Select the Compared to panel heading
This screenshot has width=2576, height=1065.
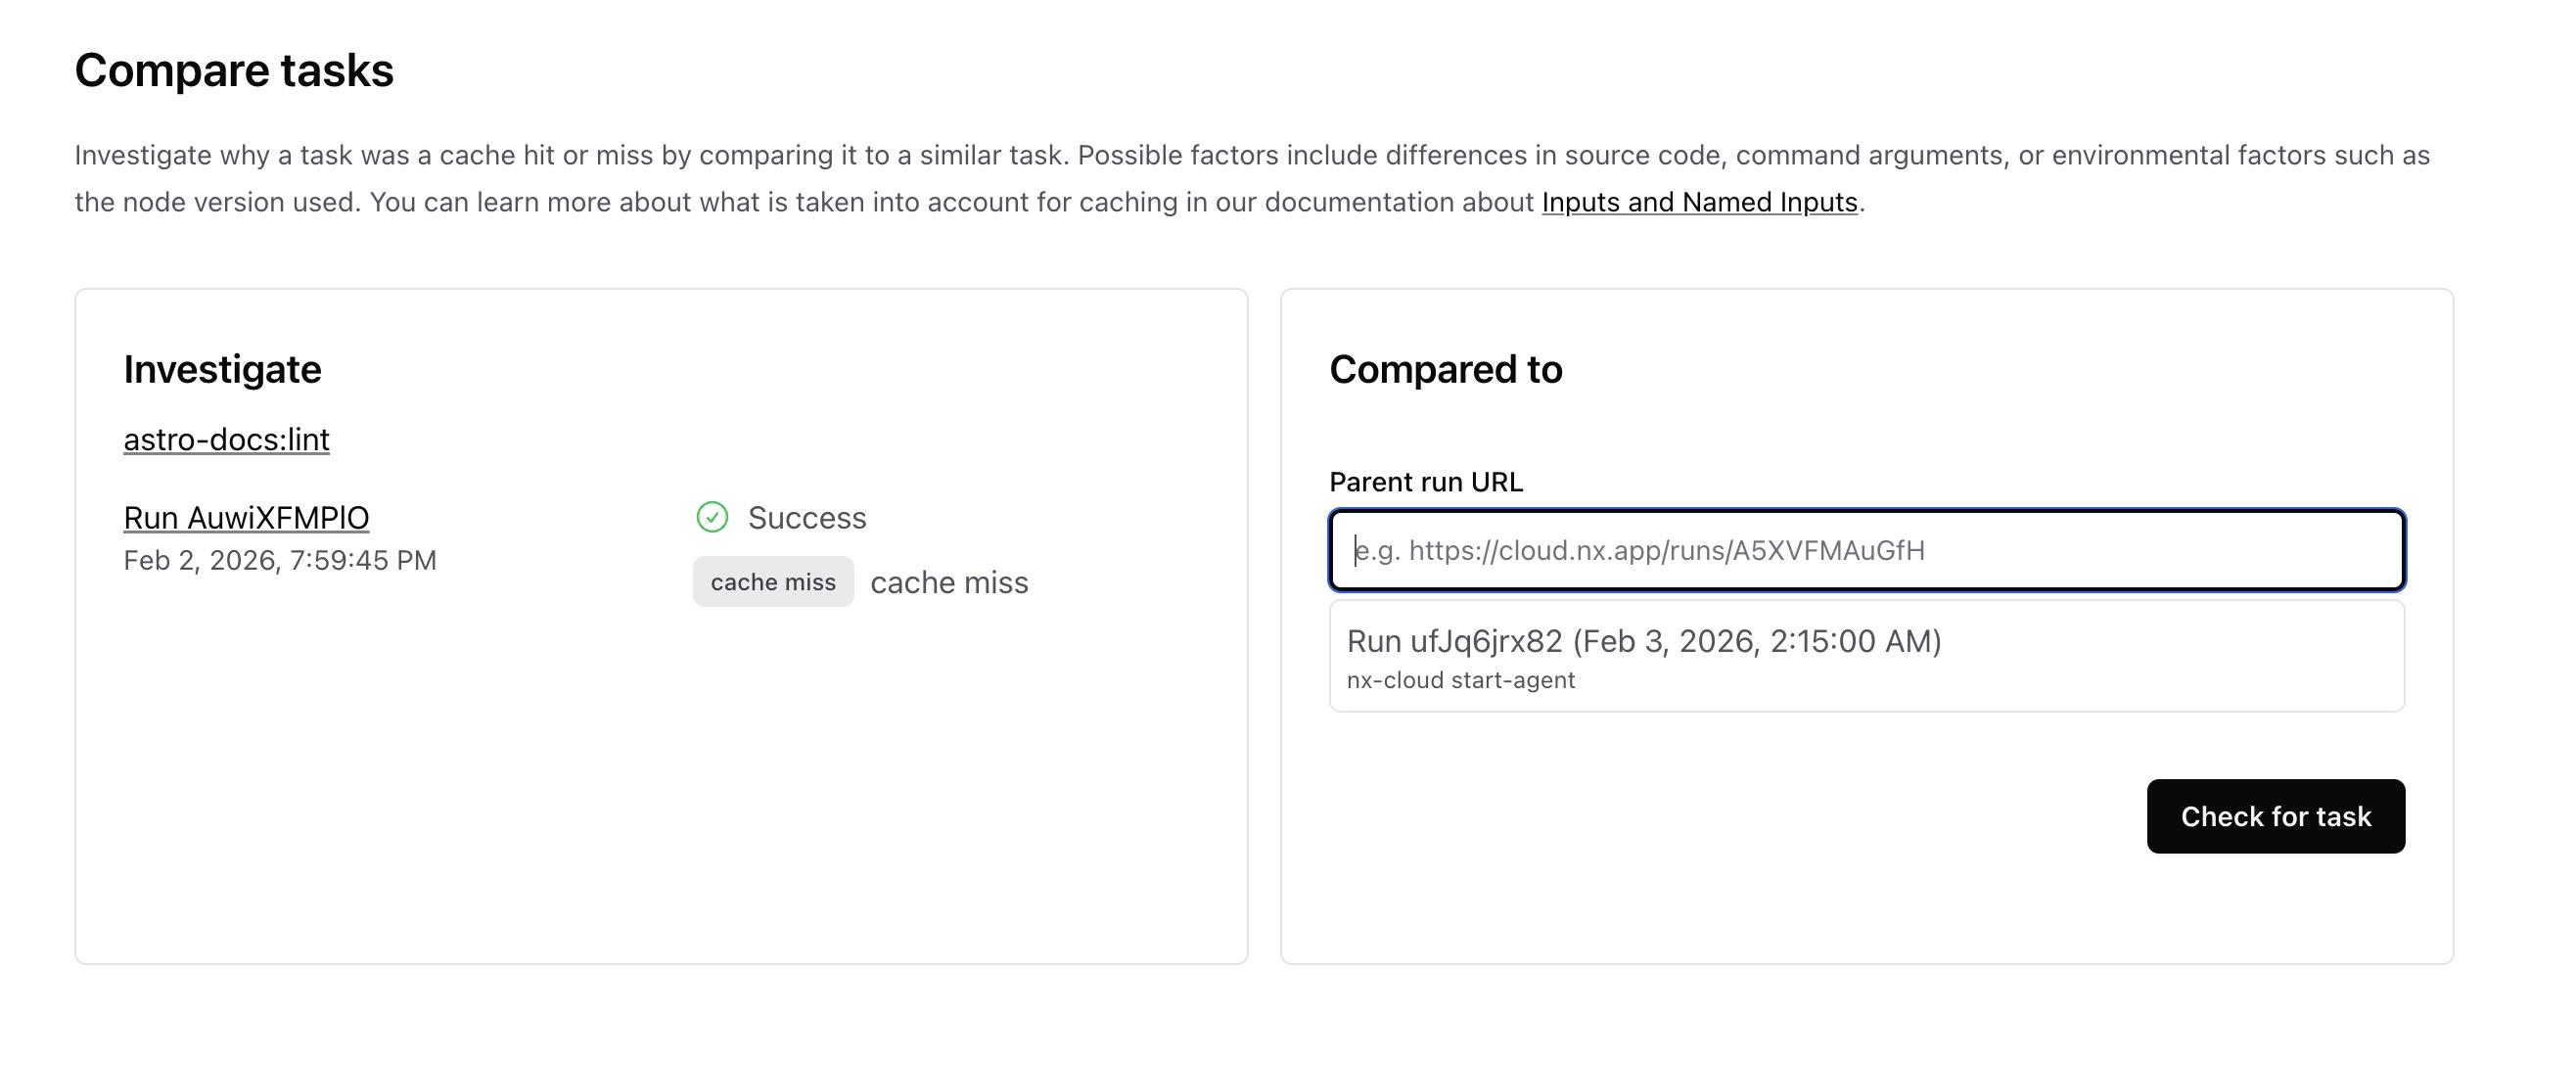click(x=1445, y=369)
